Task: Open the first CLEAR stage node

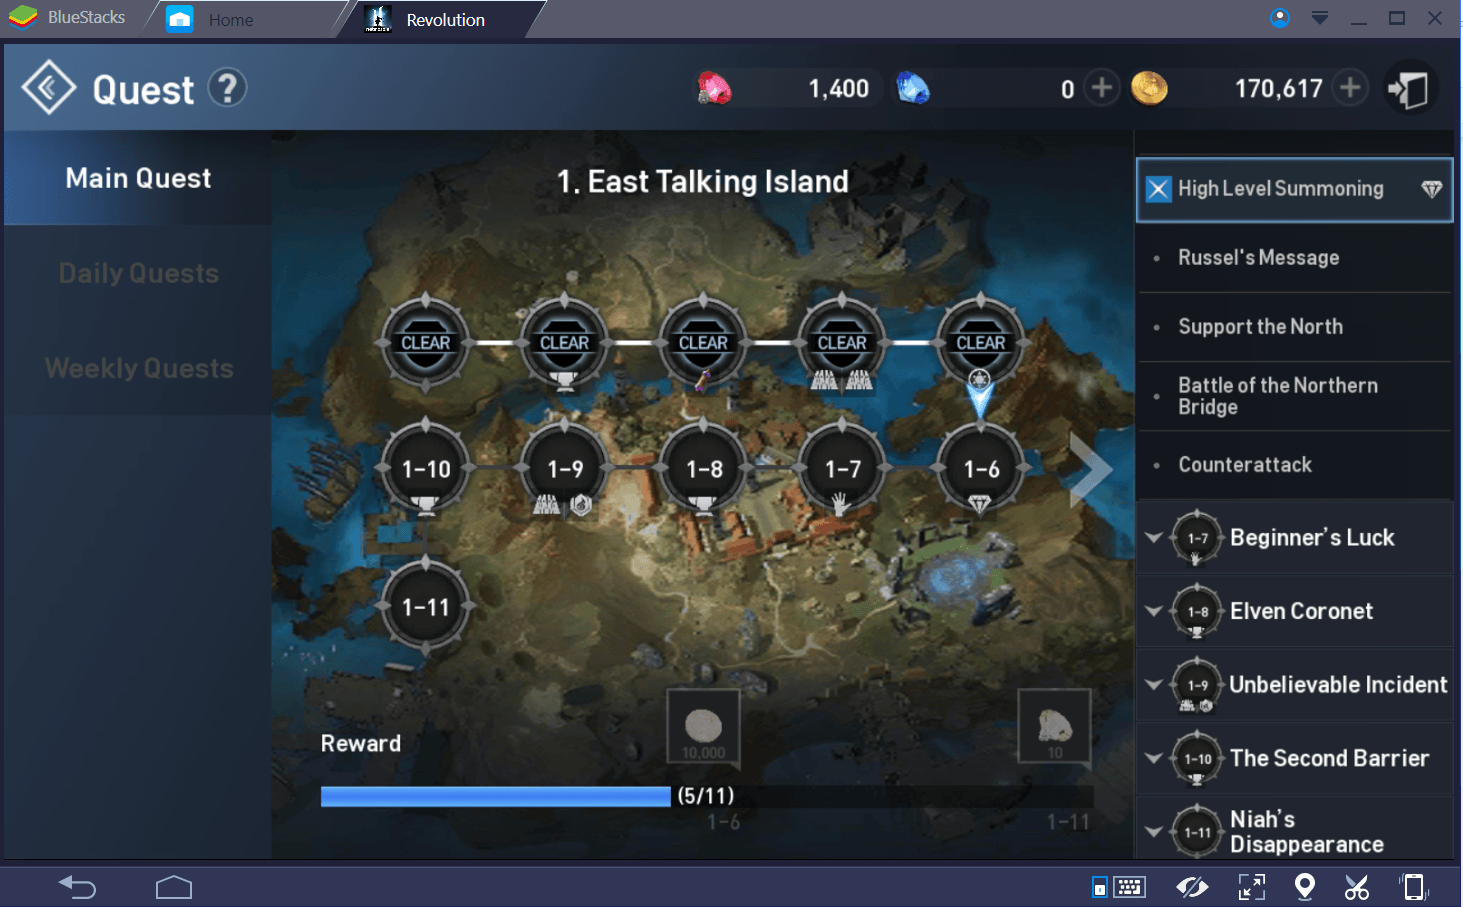Action: pos(426,342)
